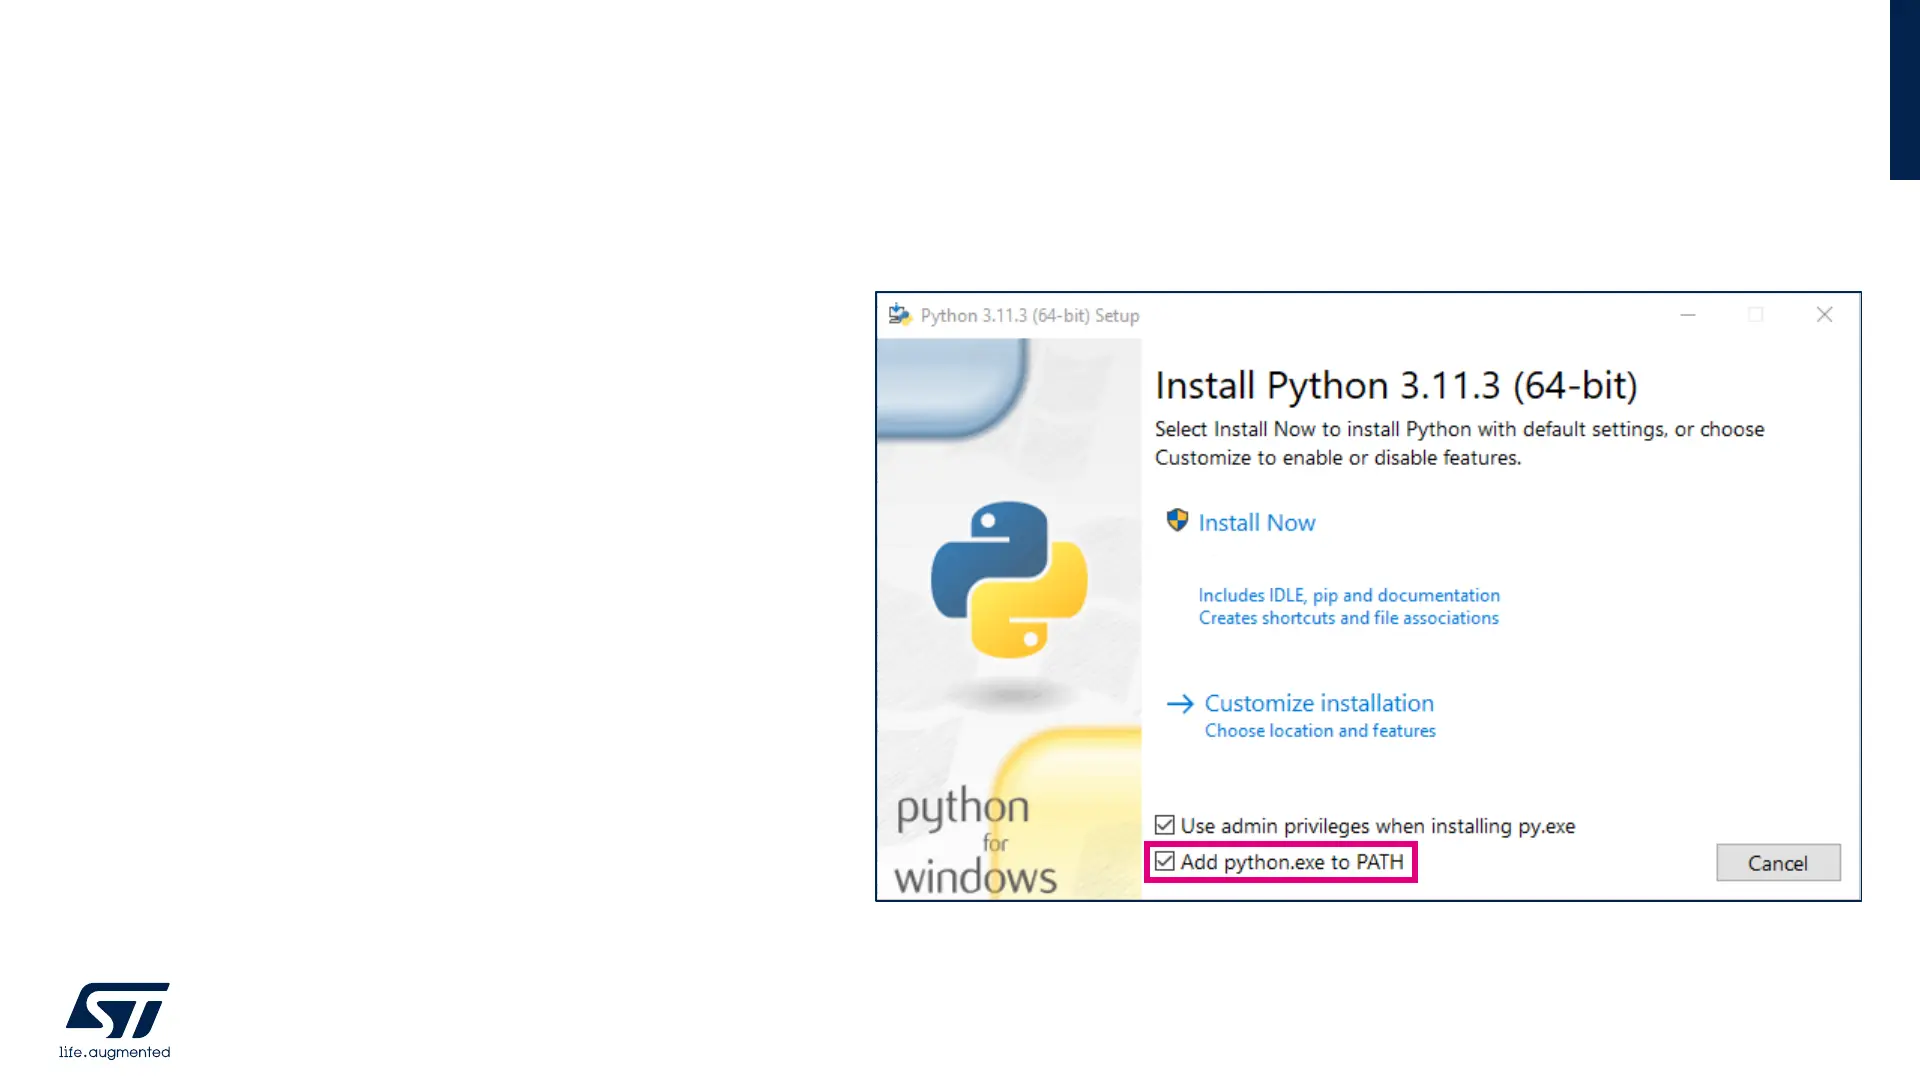1920x1080 pixels.
Task: Click the arrow icon beside Customize installation
Action: (1180, 704)
